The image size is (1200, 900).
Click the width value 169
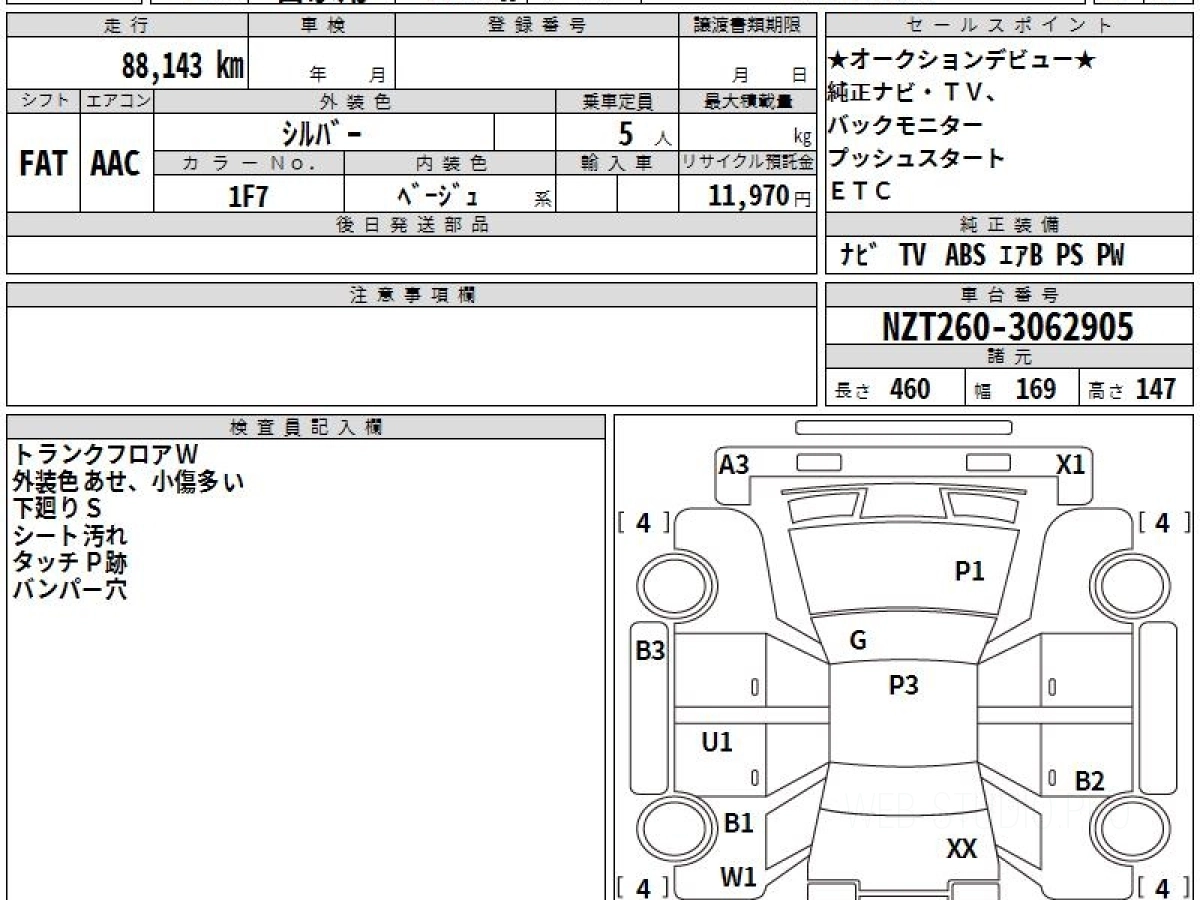1036,388
